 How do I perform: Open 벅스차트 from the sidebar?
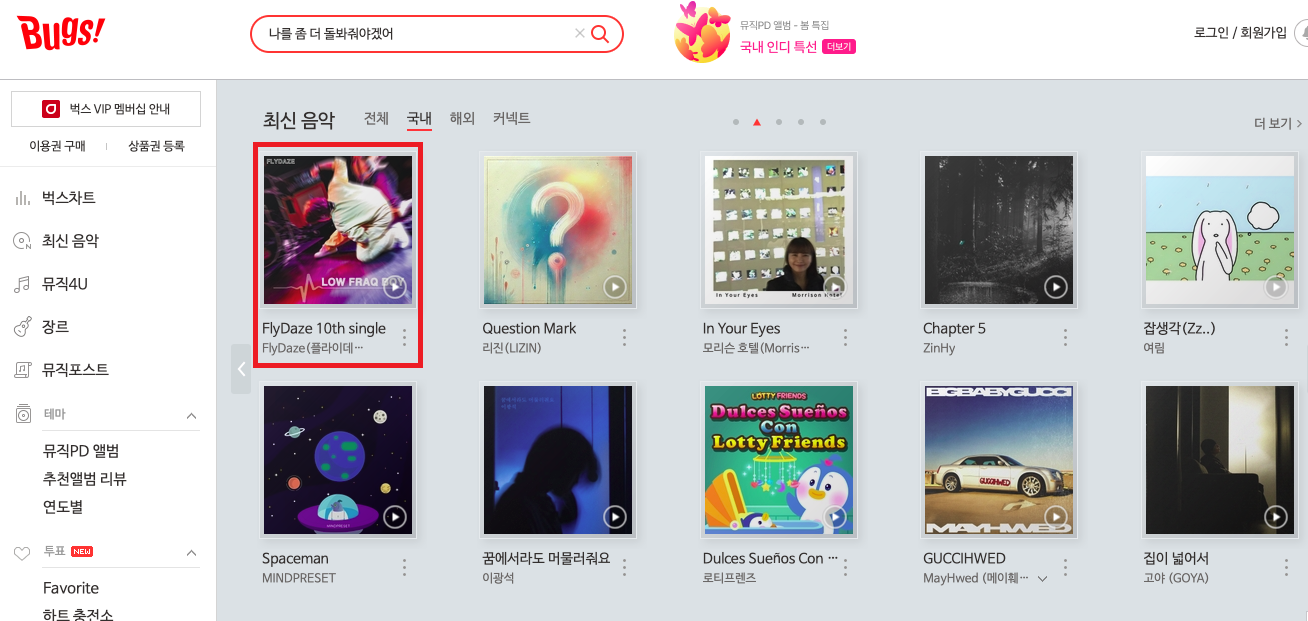(x=68, y=198)
